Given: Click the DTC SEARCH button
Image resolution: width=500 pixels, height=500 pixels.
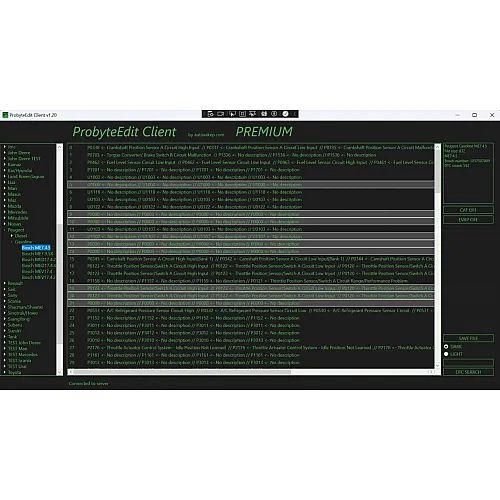Looking at the screenshot, I should pyautogui.click(x=468, y=372).
